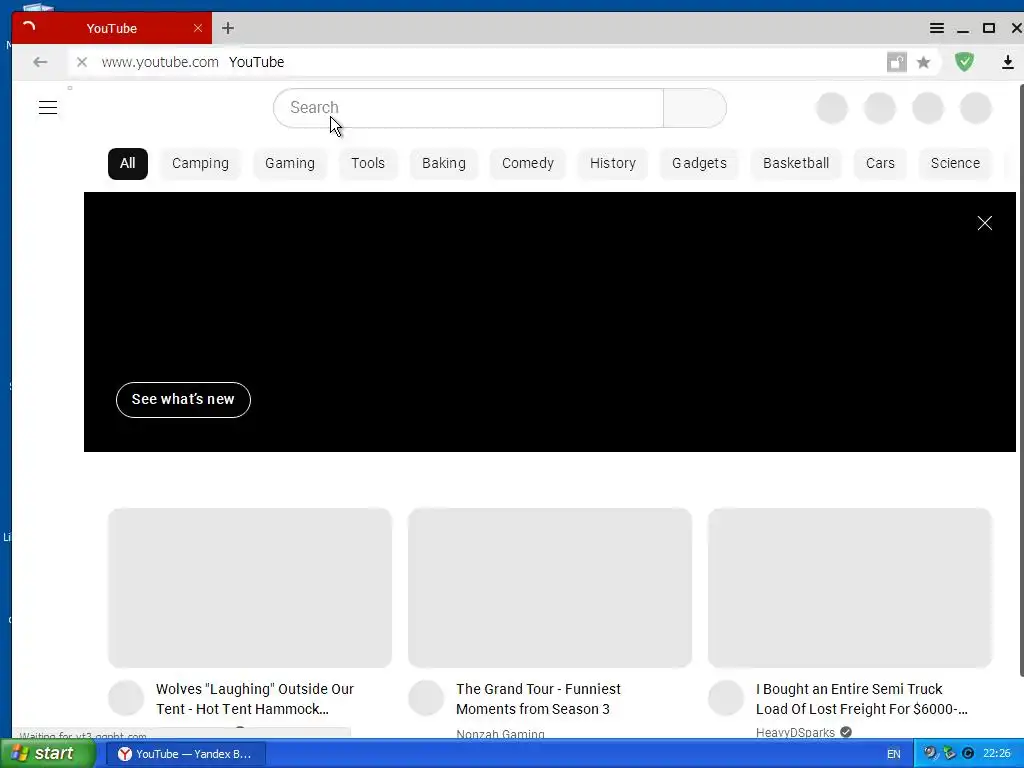Click the rightmost account avatar placeholder in header

[976, 108]
